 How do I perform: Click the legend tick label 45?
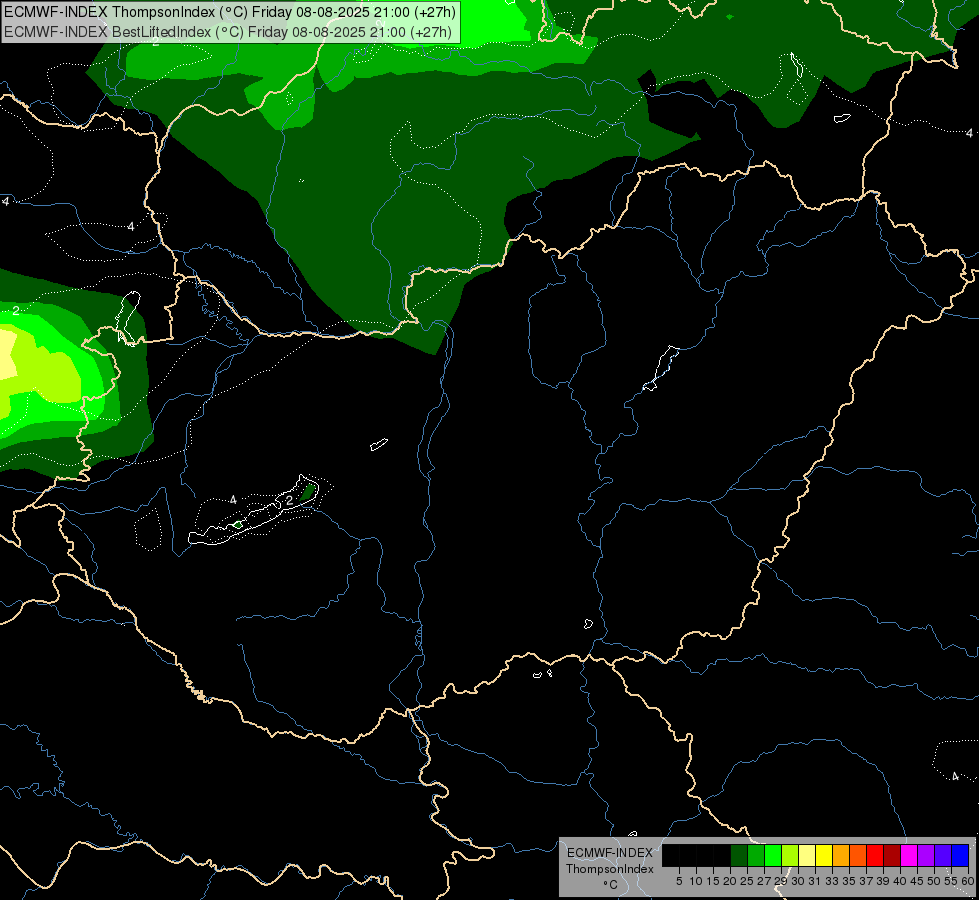pos(917,881)
